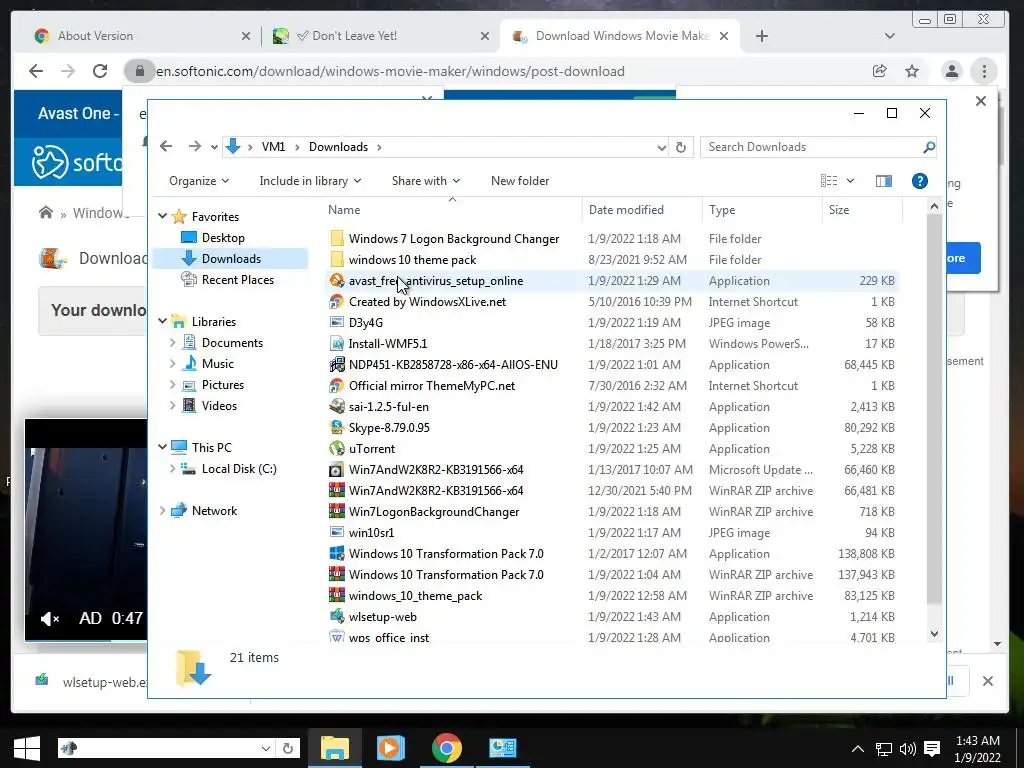Open File Explorer taskbar icon
This screenshot has height=768, width=1024.
tap(334, 748)
